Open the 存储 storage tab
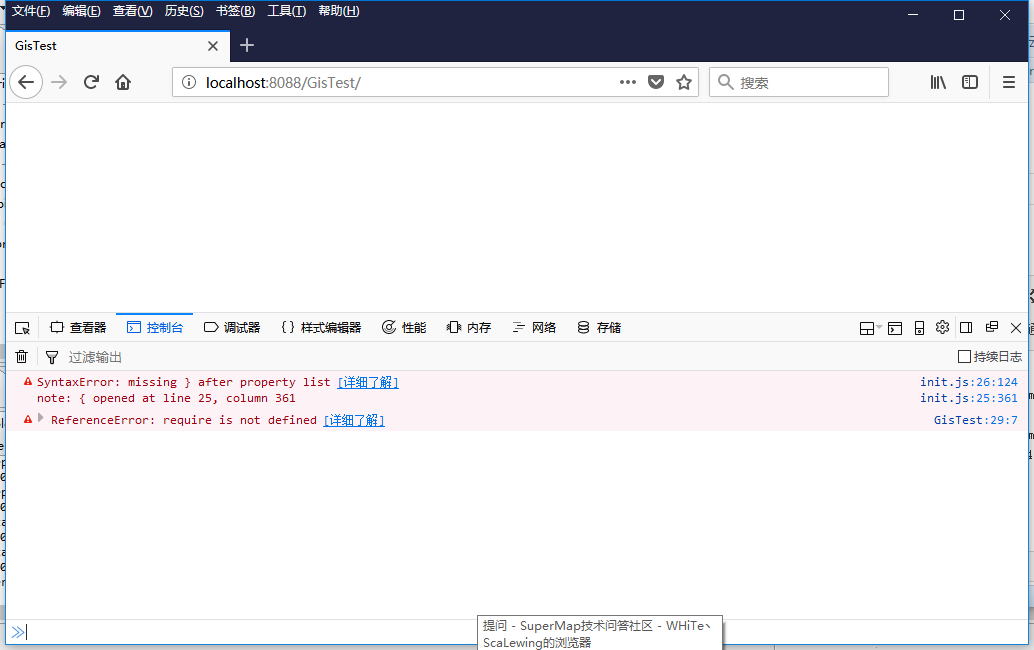Viewport: 1034px width, 650px height. coord(599,328)
